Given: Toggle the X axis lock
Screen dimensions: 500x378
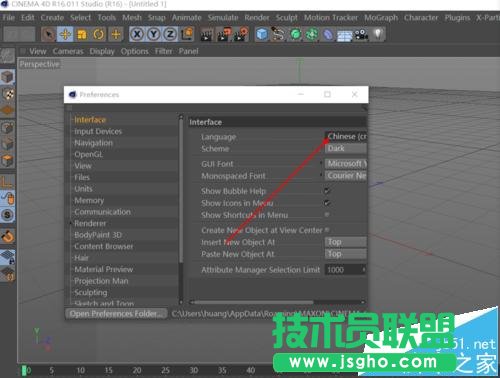Looking at the screenshot, I should click(137, 34).
